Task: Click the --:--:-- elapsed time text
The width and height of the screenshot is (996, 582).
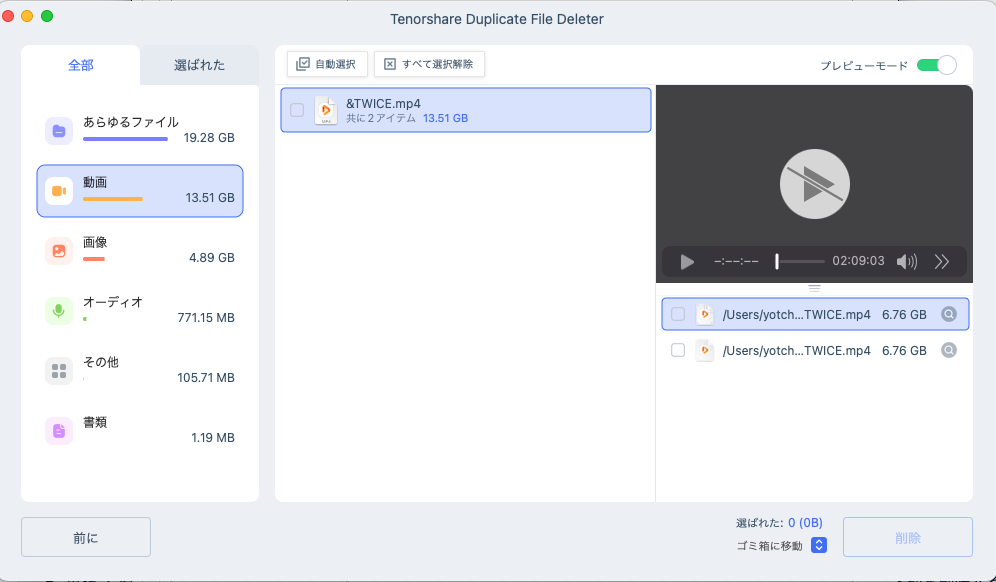Action: click(x=736, y=261)
